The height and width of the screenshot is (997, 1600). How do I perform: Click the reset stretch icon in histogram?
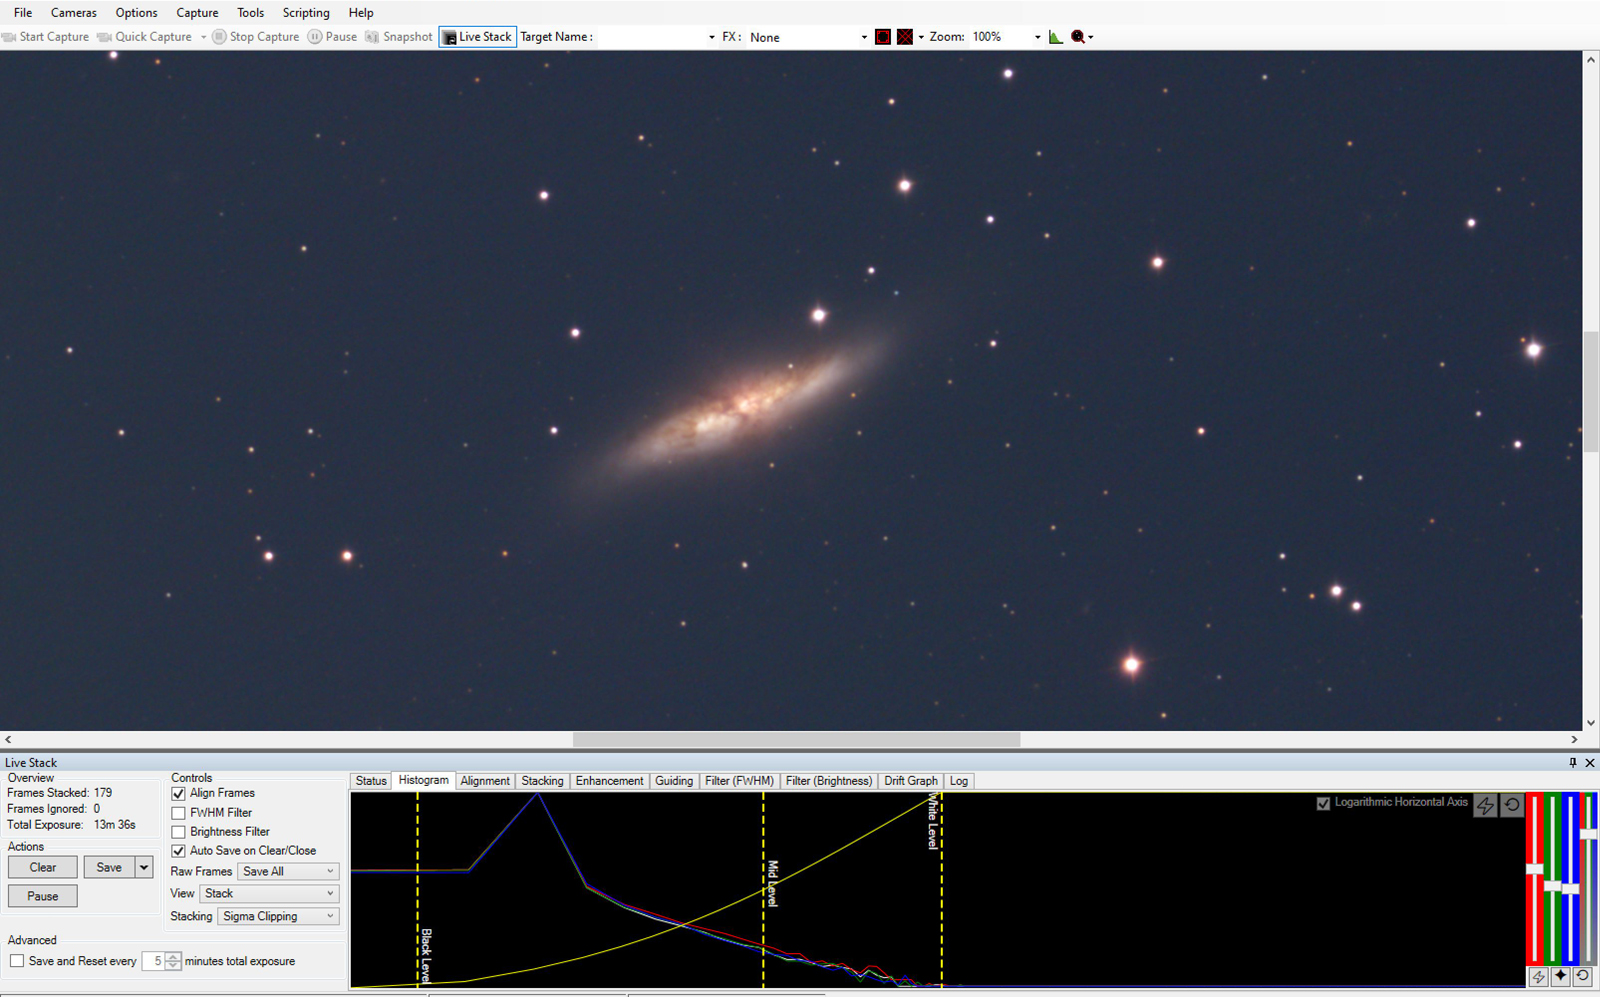coord(1512,805)
